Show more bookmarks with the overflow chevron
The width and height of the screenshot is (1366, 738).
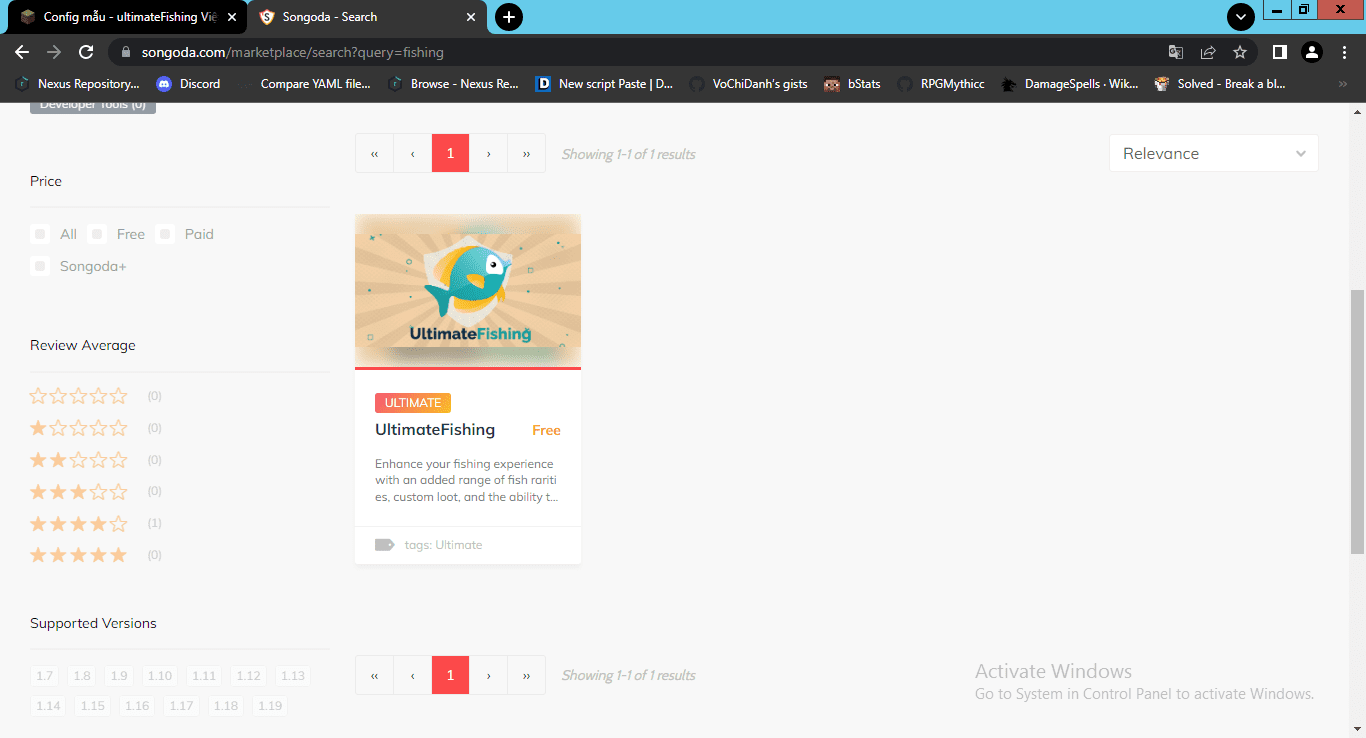(x=1342, y=84)
